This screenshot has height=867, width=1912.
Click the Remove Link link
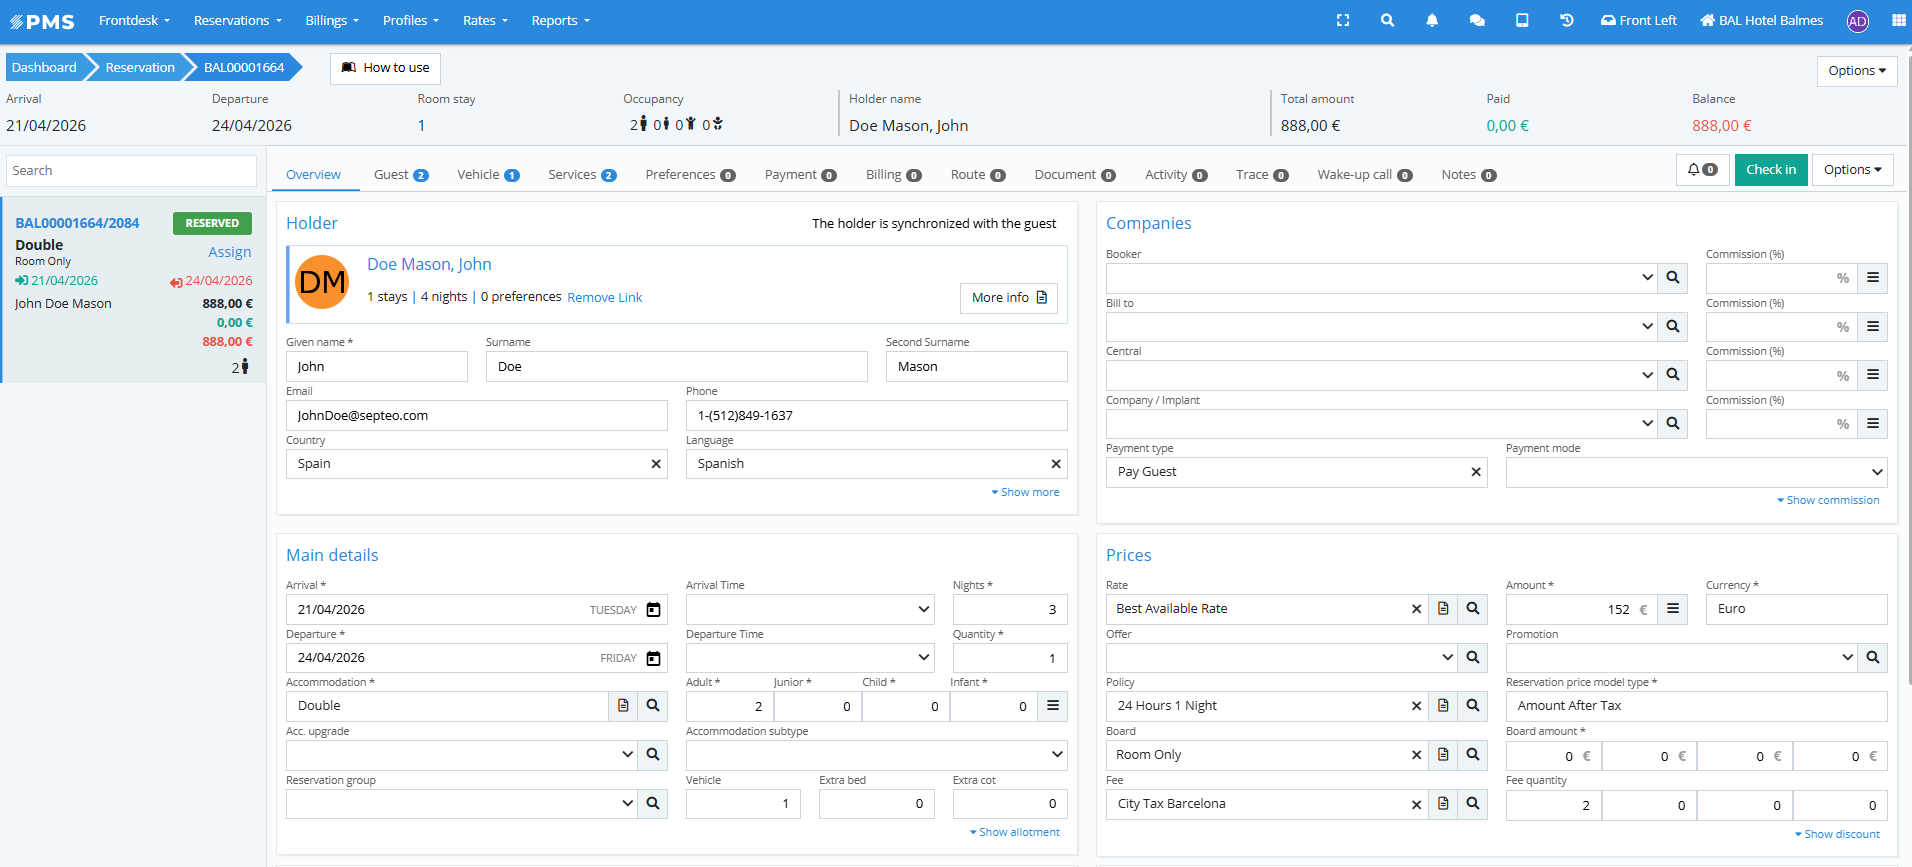[x=605, y=298]
